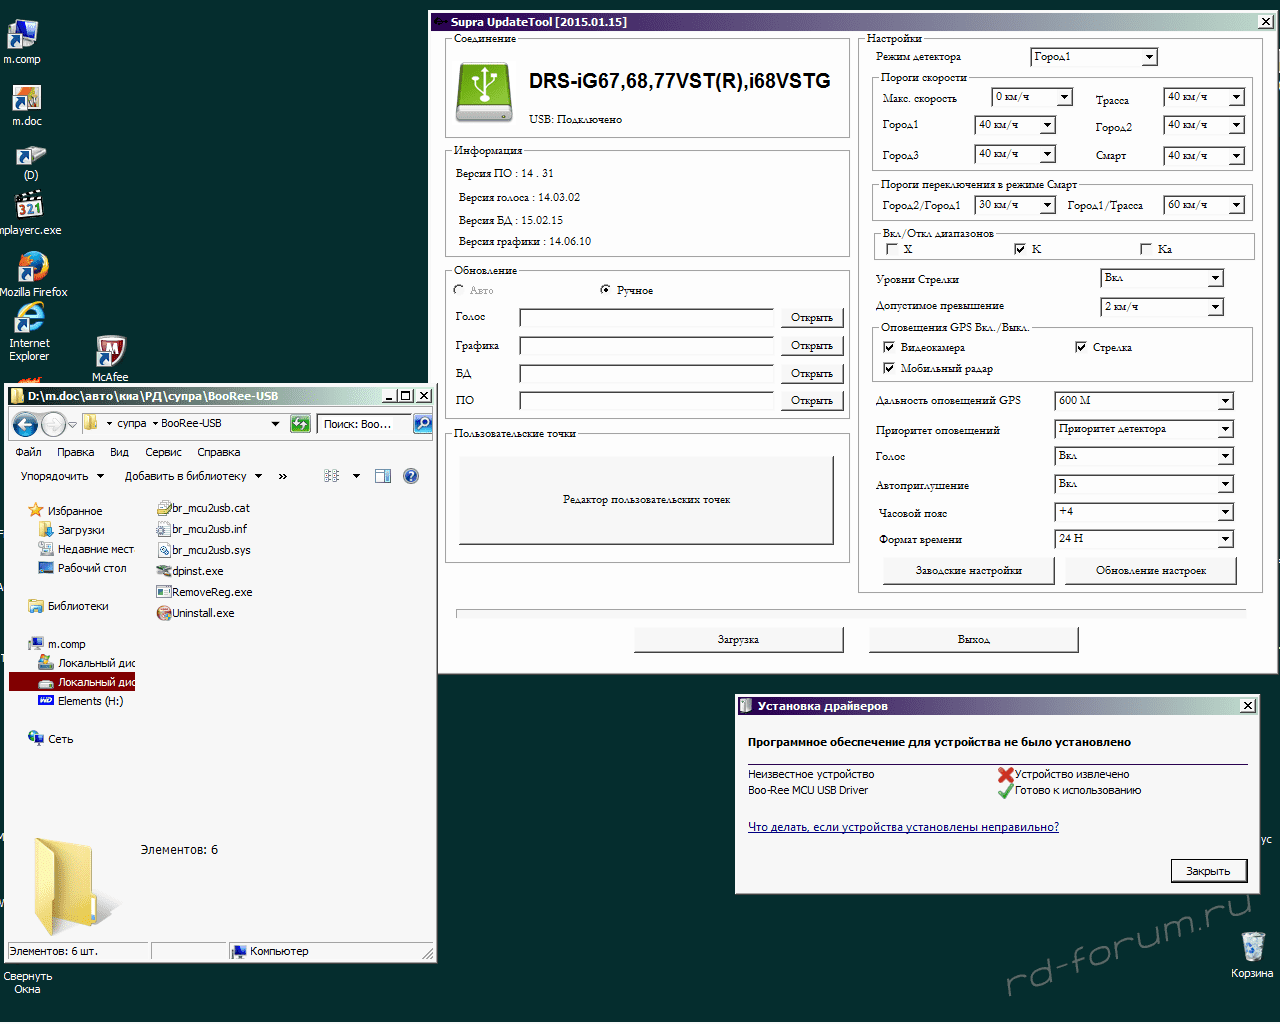Image resolution: width=1280 pixels, height=1024 pixels.
Task: Open the m.doc desktop icon
Action: pyautogui.click(x=27, y=105)
